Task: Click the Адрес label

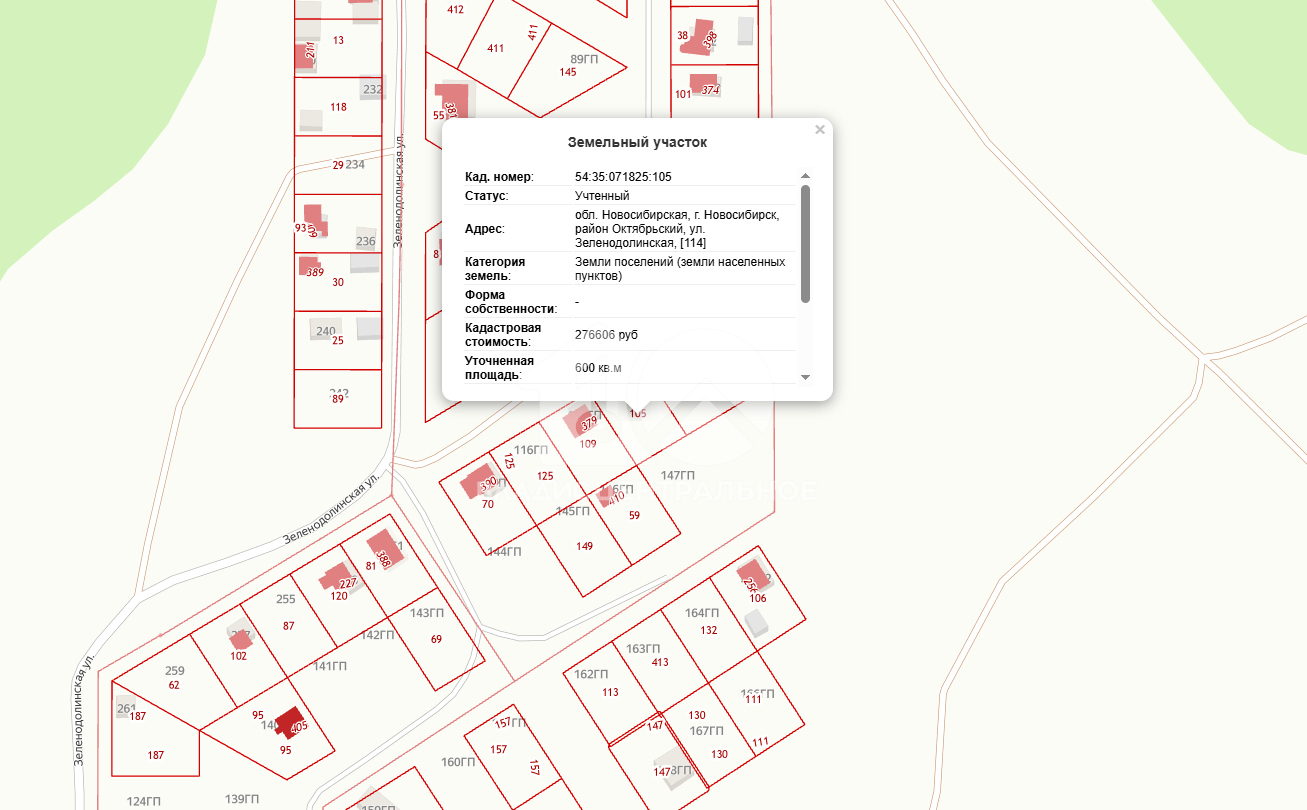Action: click(485, 229)
